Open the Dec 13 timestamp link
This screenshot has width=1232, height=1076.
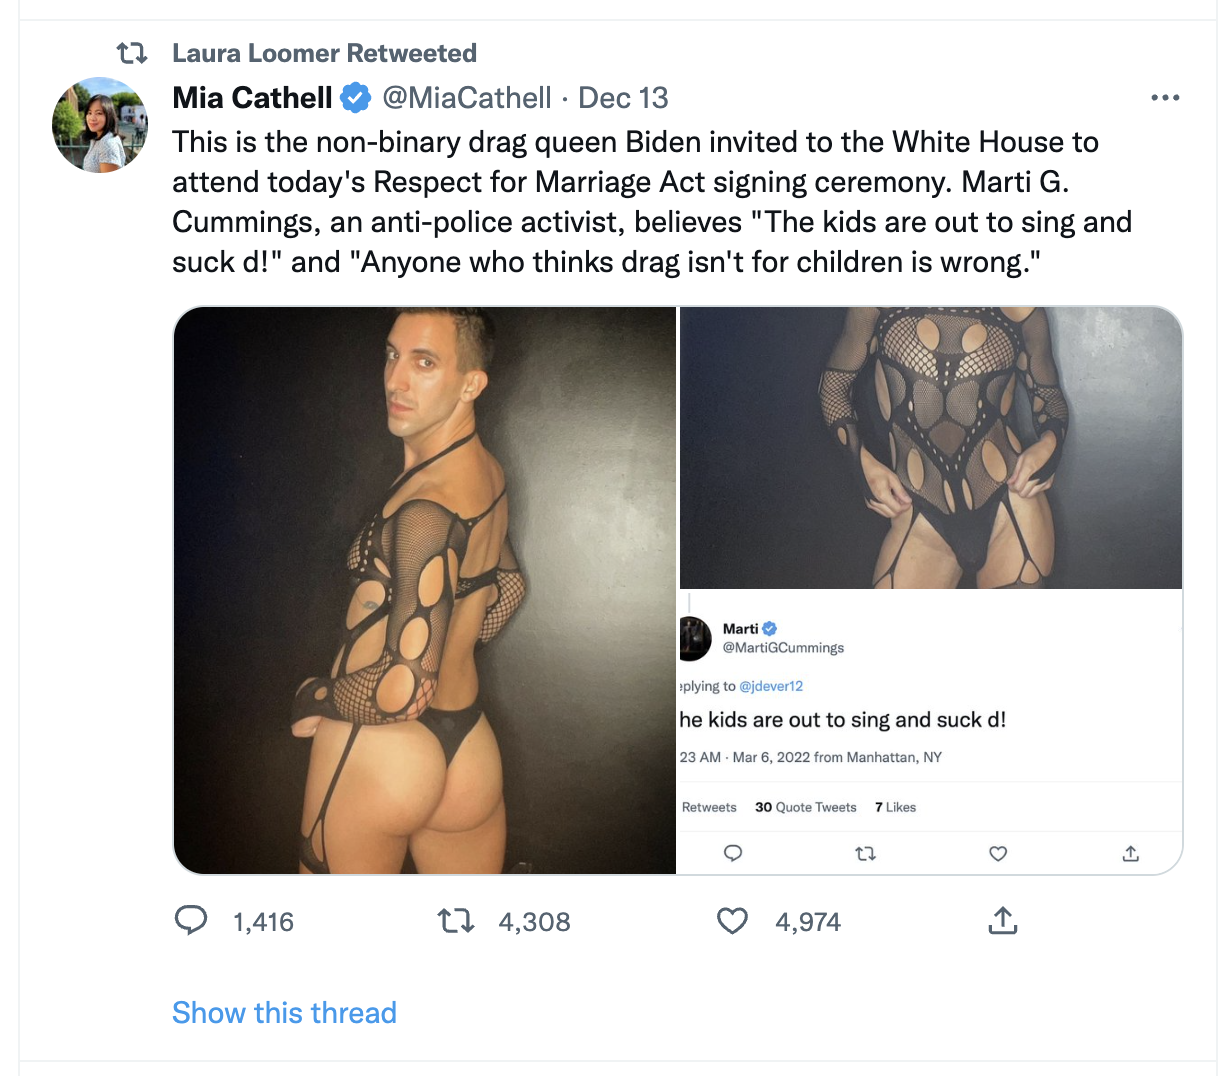click(623, 98)
